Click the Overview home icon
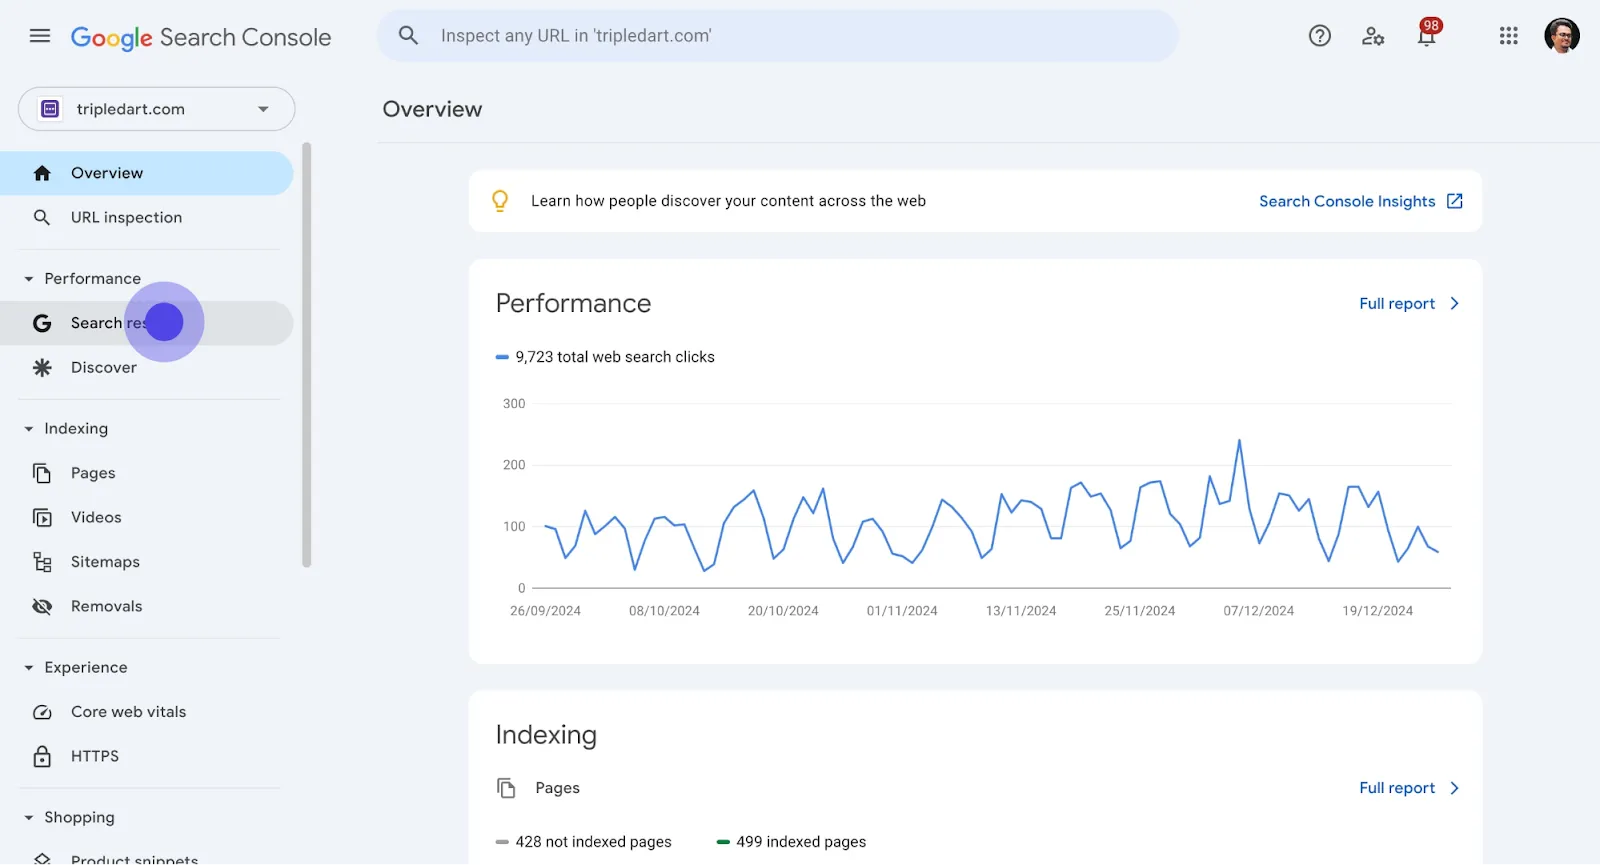 point(42,173)
